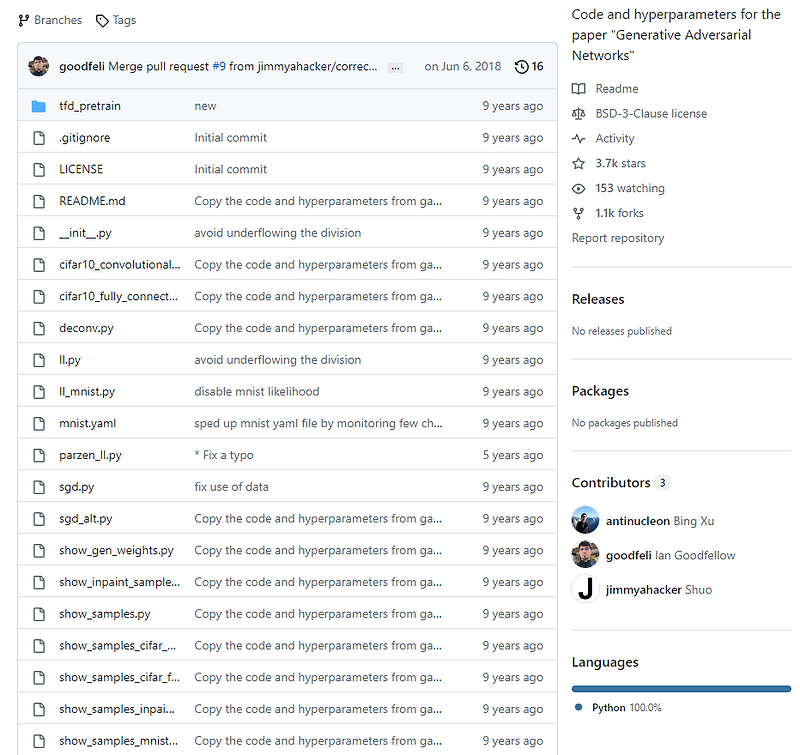Screen dimensions: 800x755
Task: Open the tfd_pretrain folder icon
Action: [38, 105]
